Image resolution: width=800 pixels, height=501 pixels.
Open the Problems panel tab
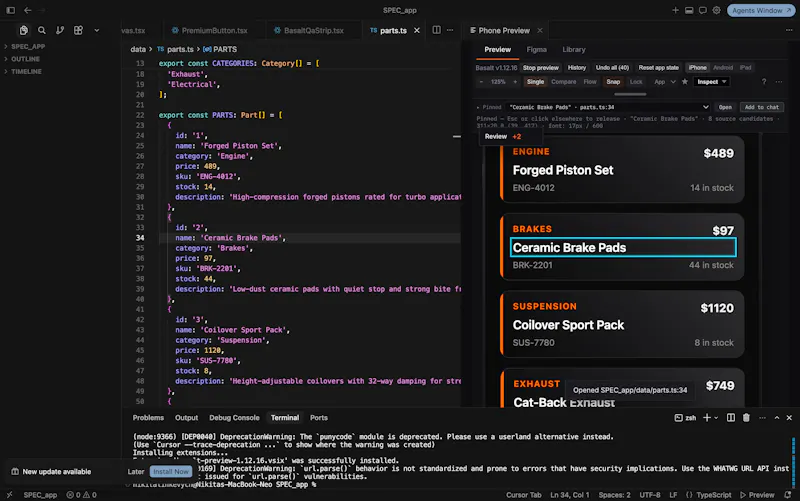pyautogui.click(x=148, y=417)
